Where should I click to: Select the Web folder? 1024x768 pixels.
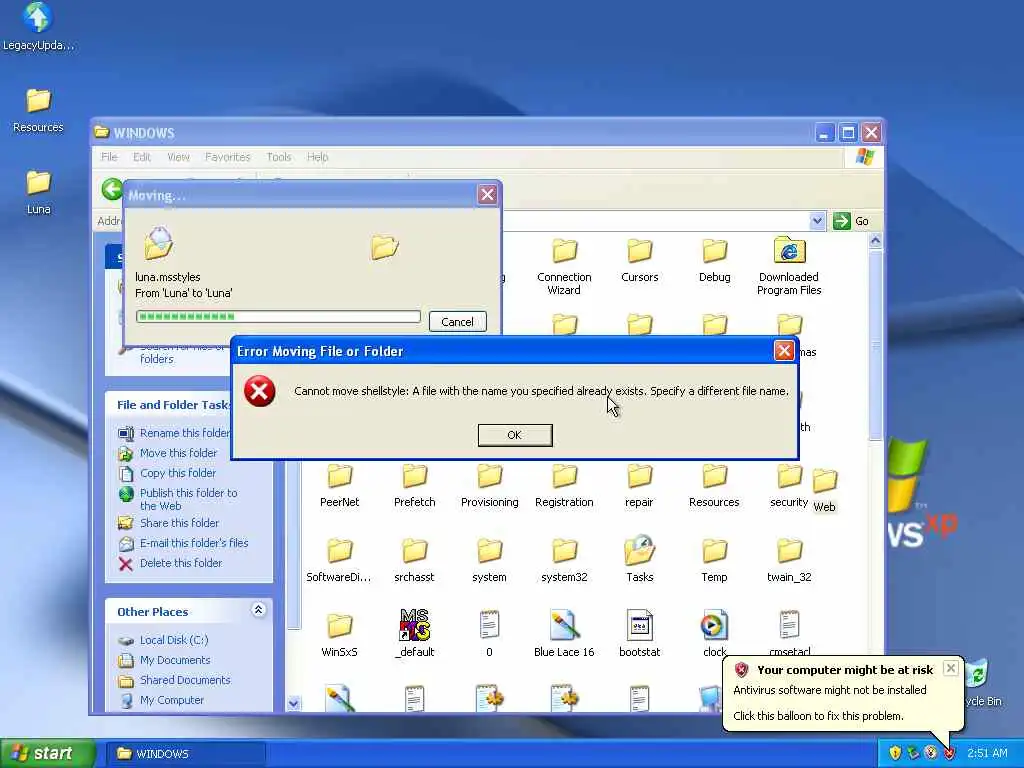pyautogui.click(x=824, y=490)
